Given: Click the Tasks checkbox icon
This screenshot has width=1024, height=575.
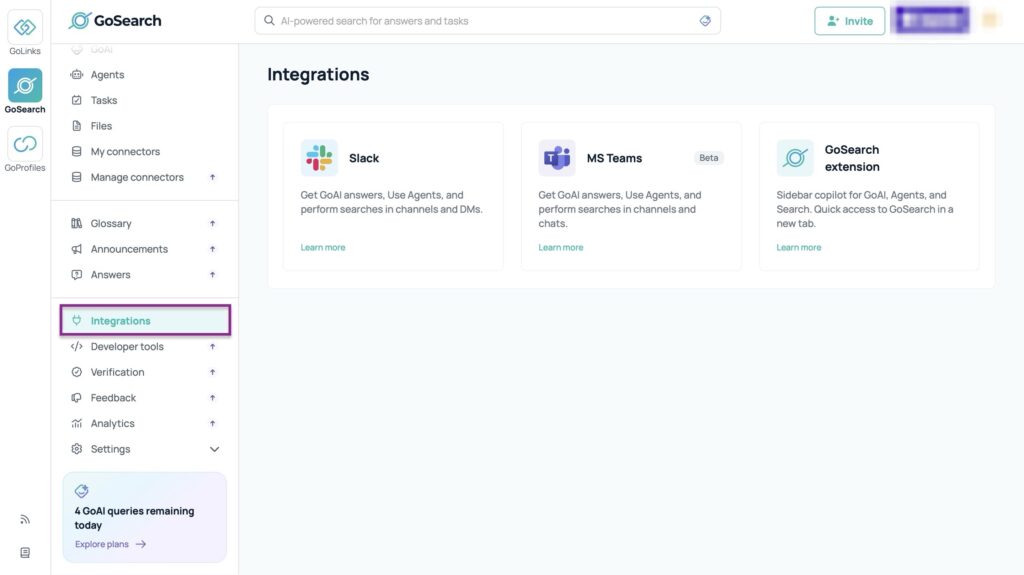Looking at the screenshot, I should coord(76,100).
